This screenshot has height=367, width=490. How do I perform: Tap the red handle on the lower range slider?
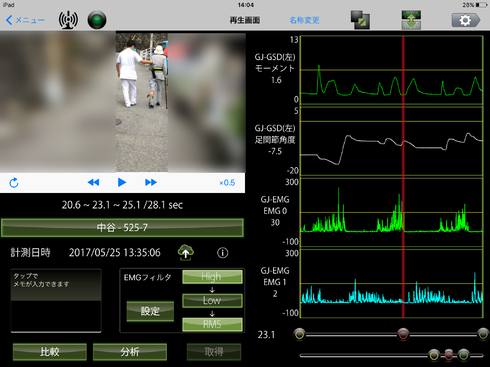coord(449,355)
